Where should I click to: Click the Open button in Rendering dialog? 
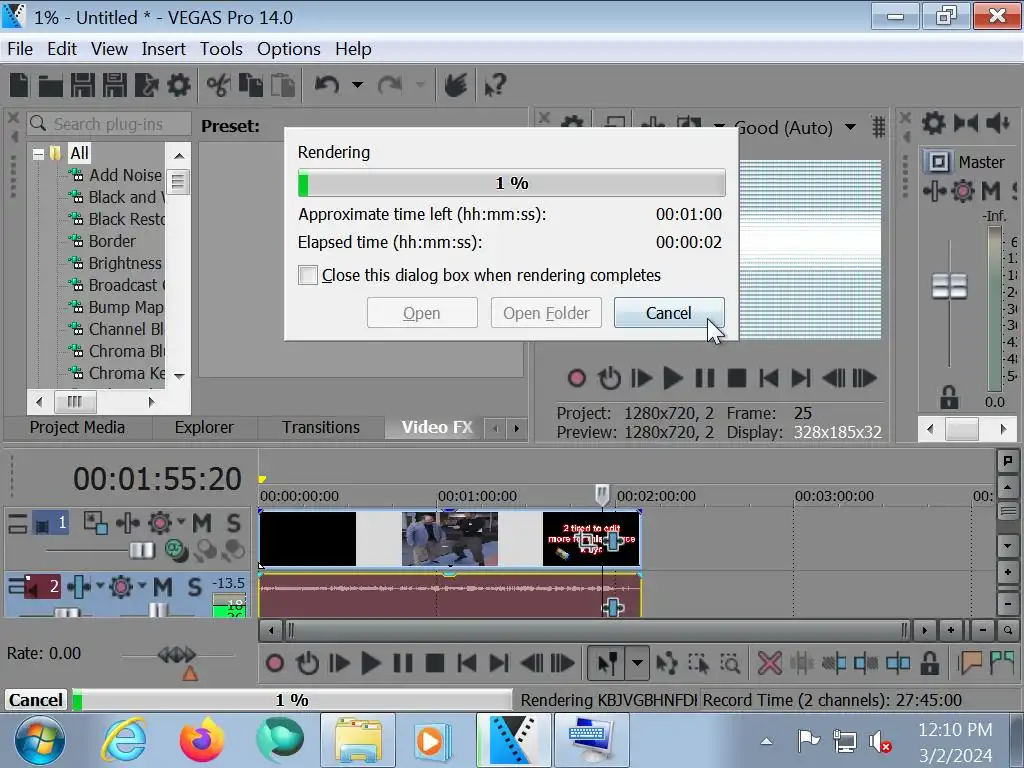click(x=422, y=313)
